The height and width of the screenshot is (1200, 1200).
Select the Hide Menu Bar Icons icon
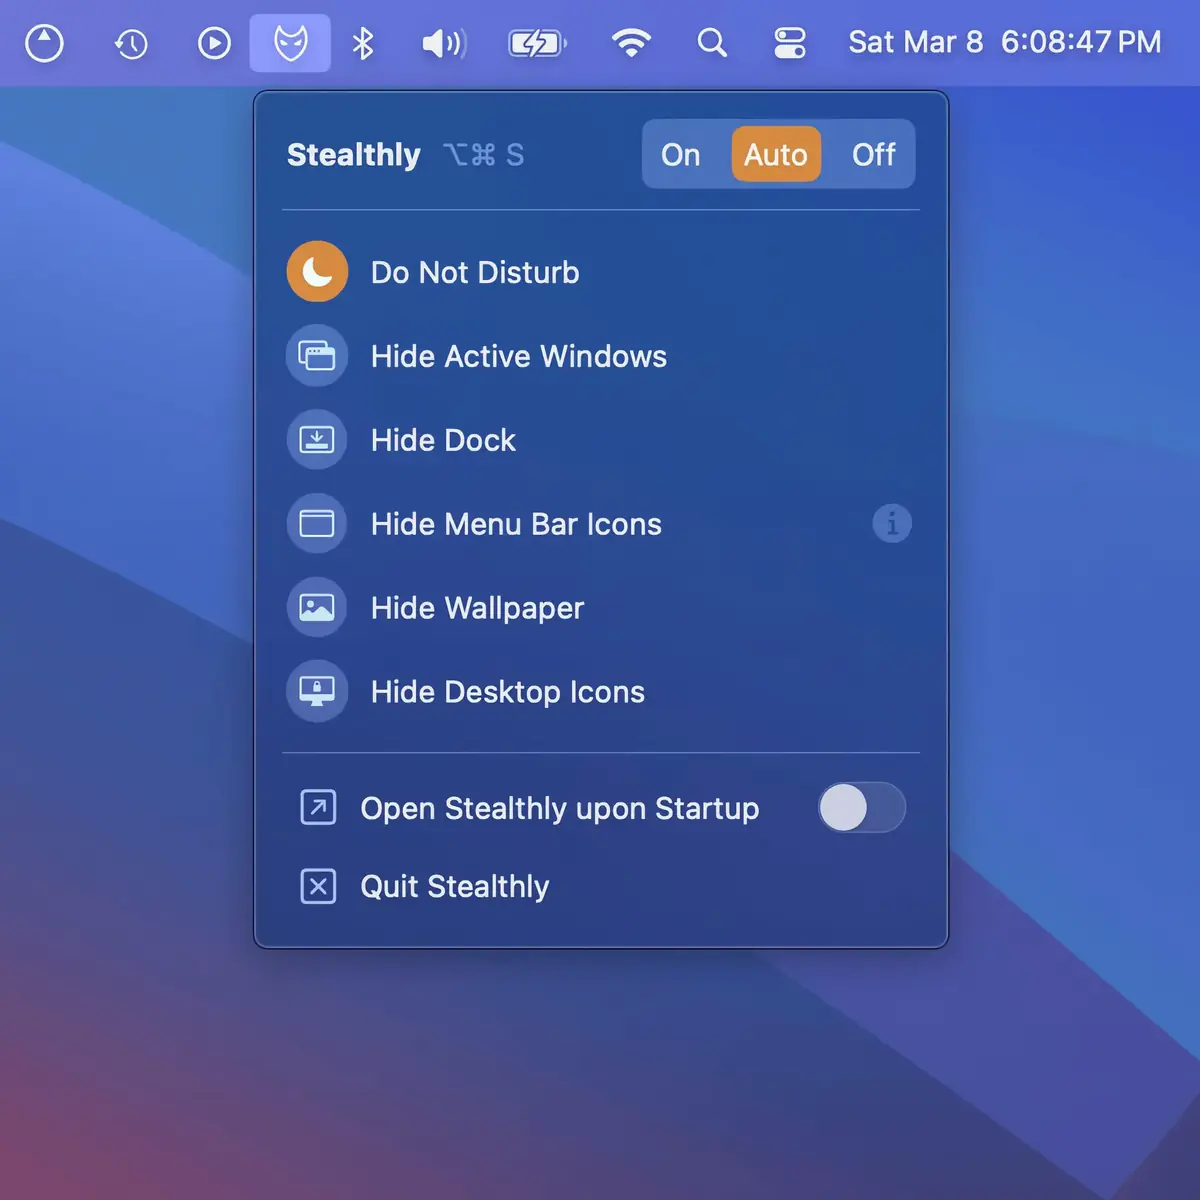pos(317,523)
